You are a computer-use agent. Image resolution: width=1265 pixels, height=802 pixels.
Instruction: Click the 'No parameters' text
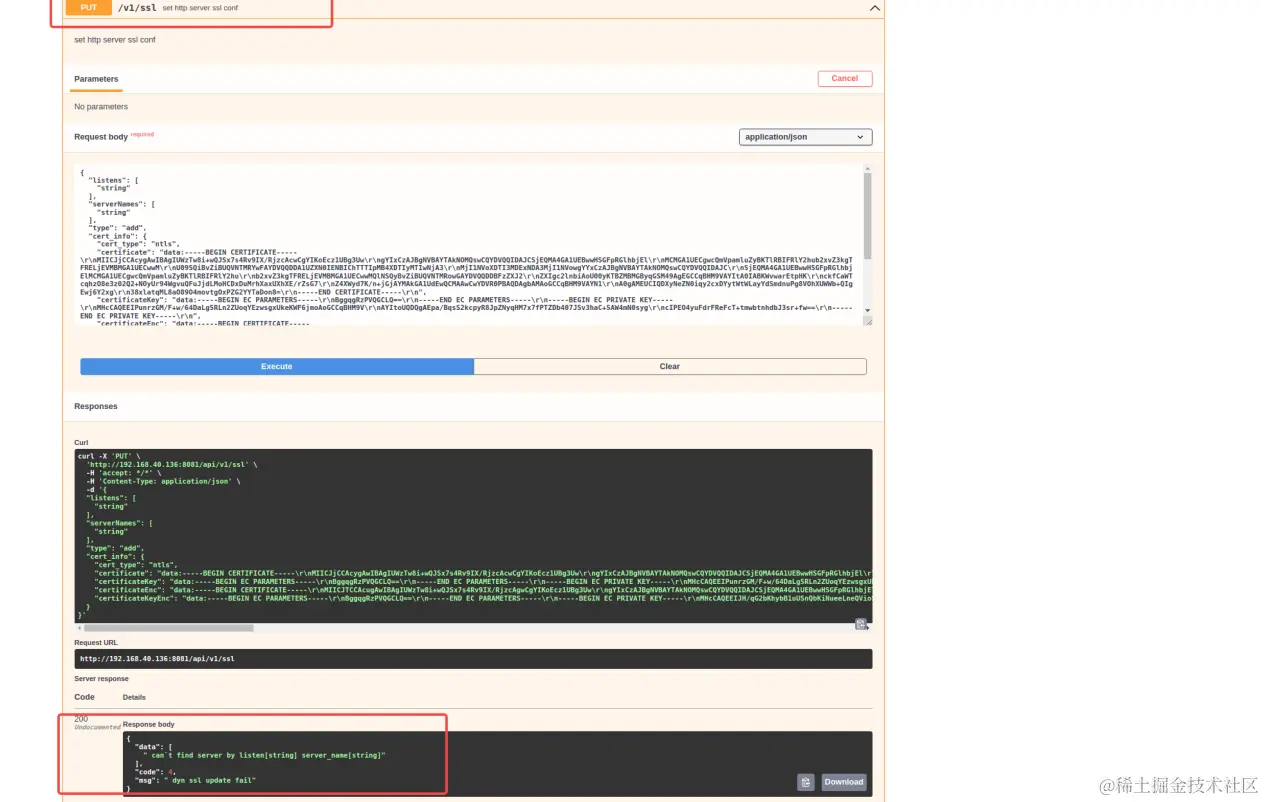[x=101, y=107]
